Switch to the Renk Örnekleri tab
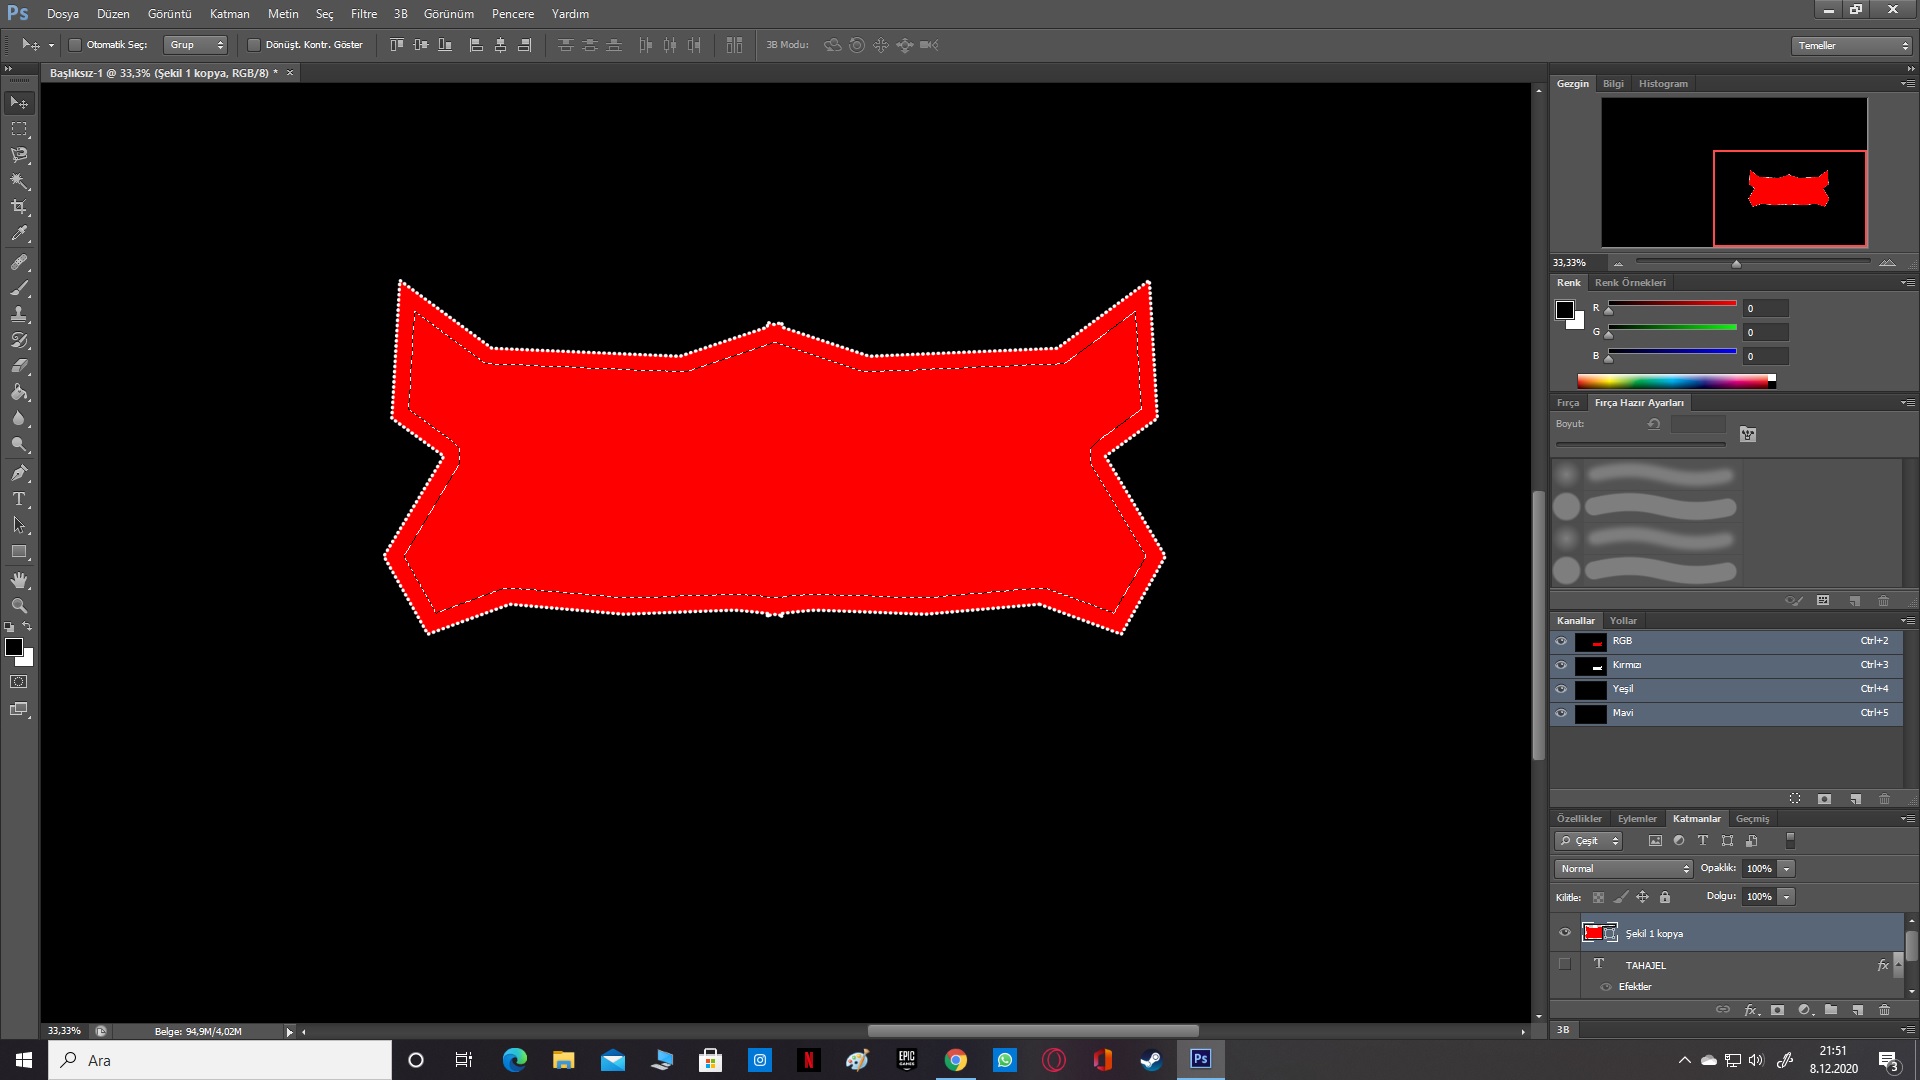This screenshot has width=1920, height=1080. tap(1630, 283)
